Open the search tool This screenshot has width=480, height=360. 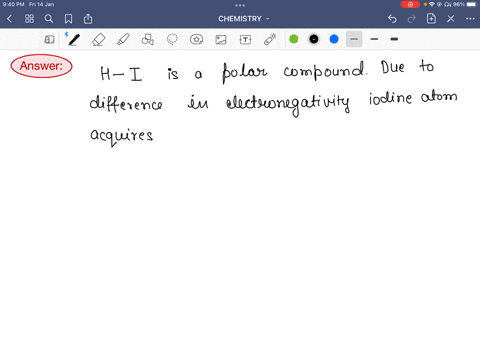[x=49, y=19]
